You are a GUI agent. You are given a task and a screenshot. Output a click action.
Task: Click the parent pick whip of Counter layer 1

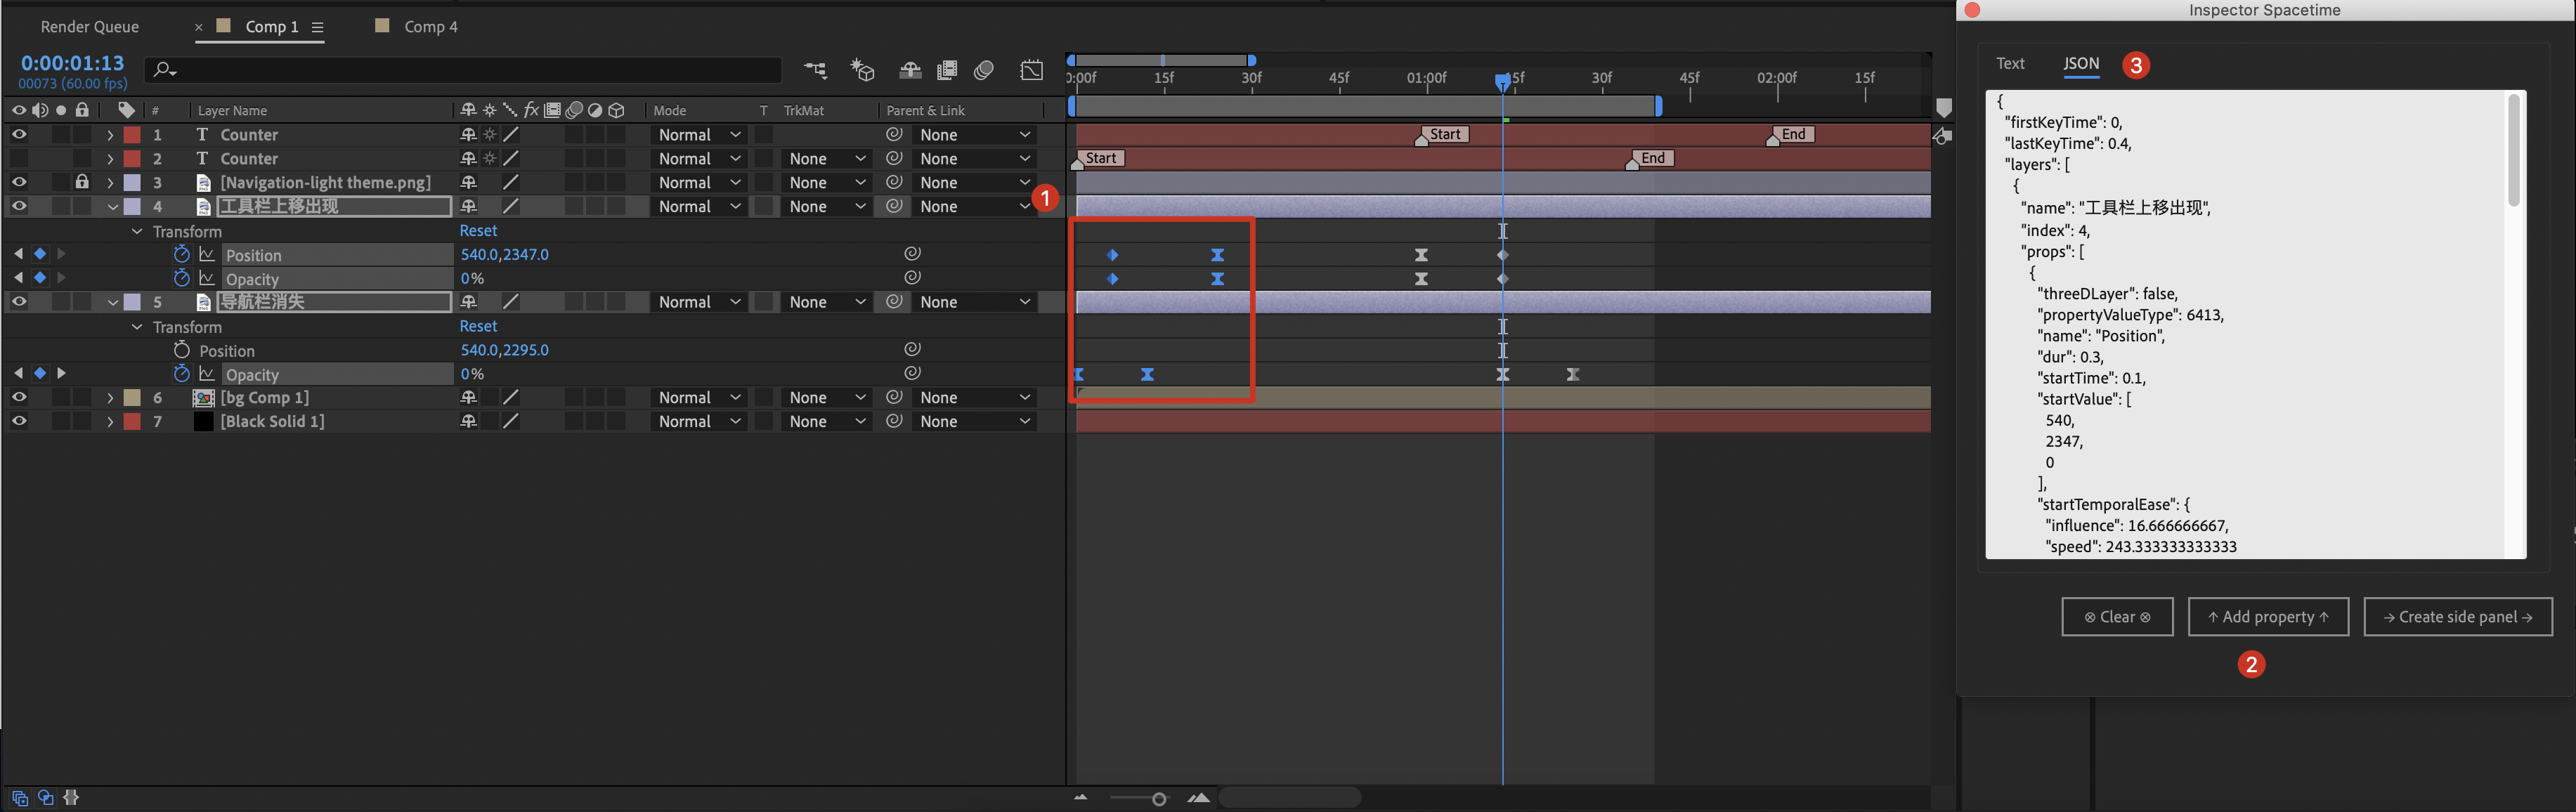tap(894, 134)
